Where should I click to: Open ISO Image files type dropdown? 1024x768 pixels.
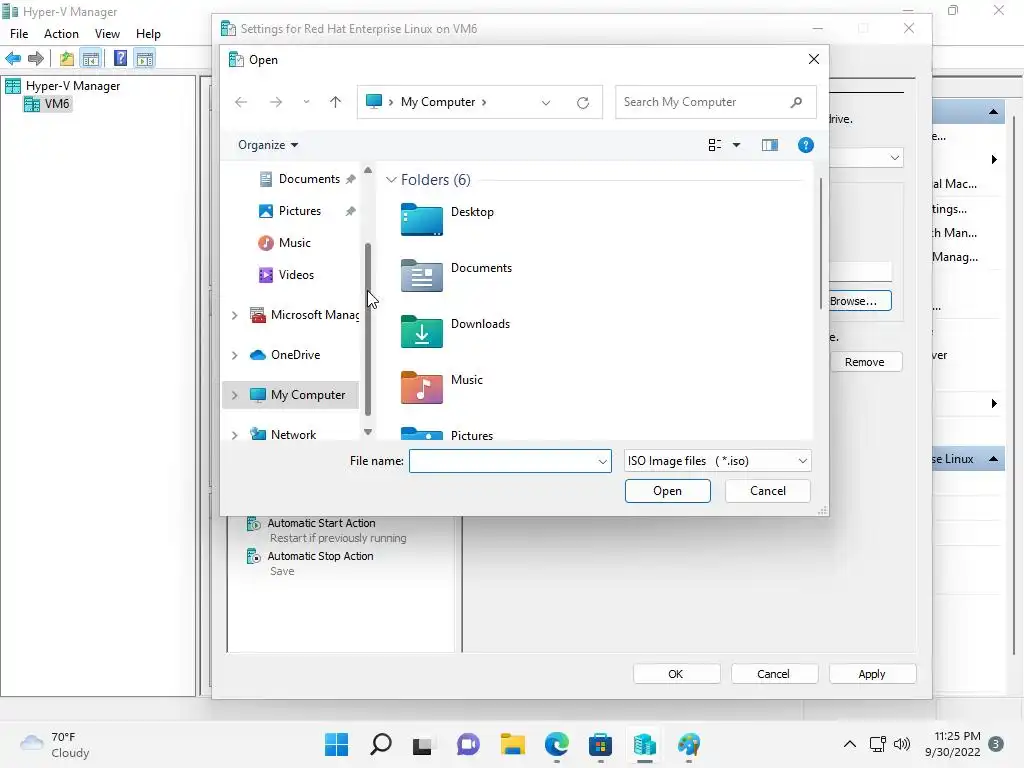click(x=718, y=461)
